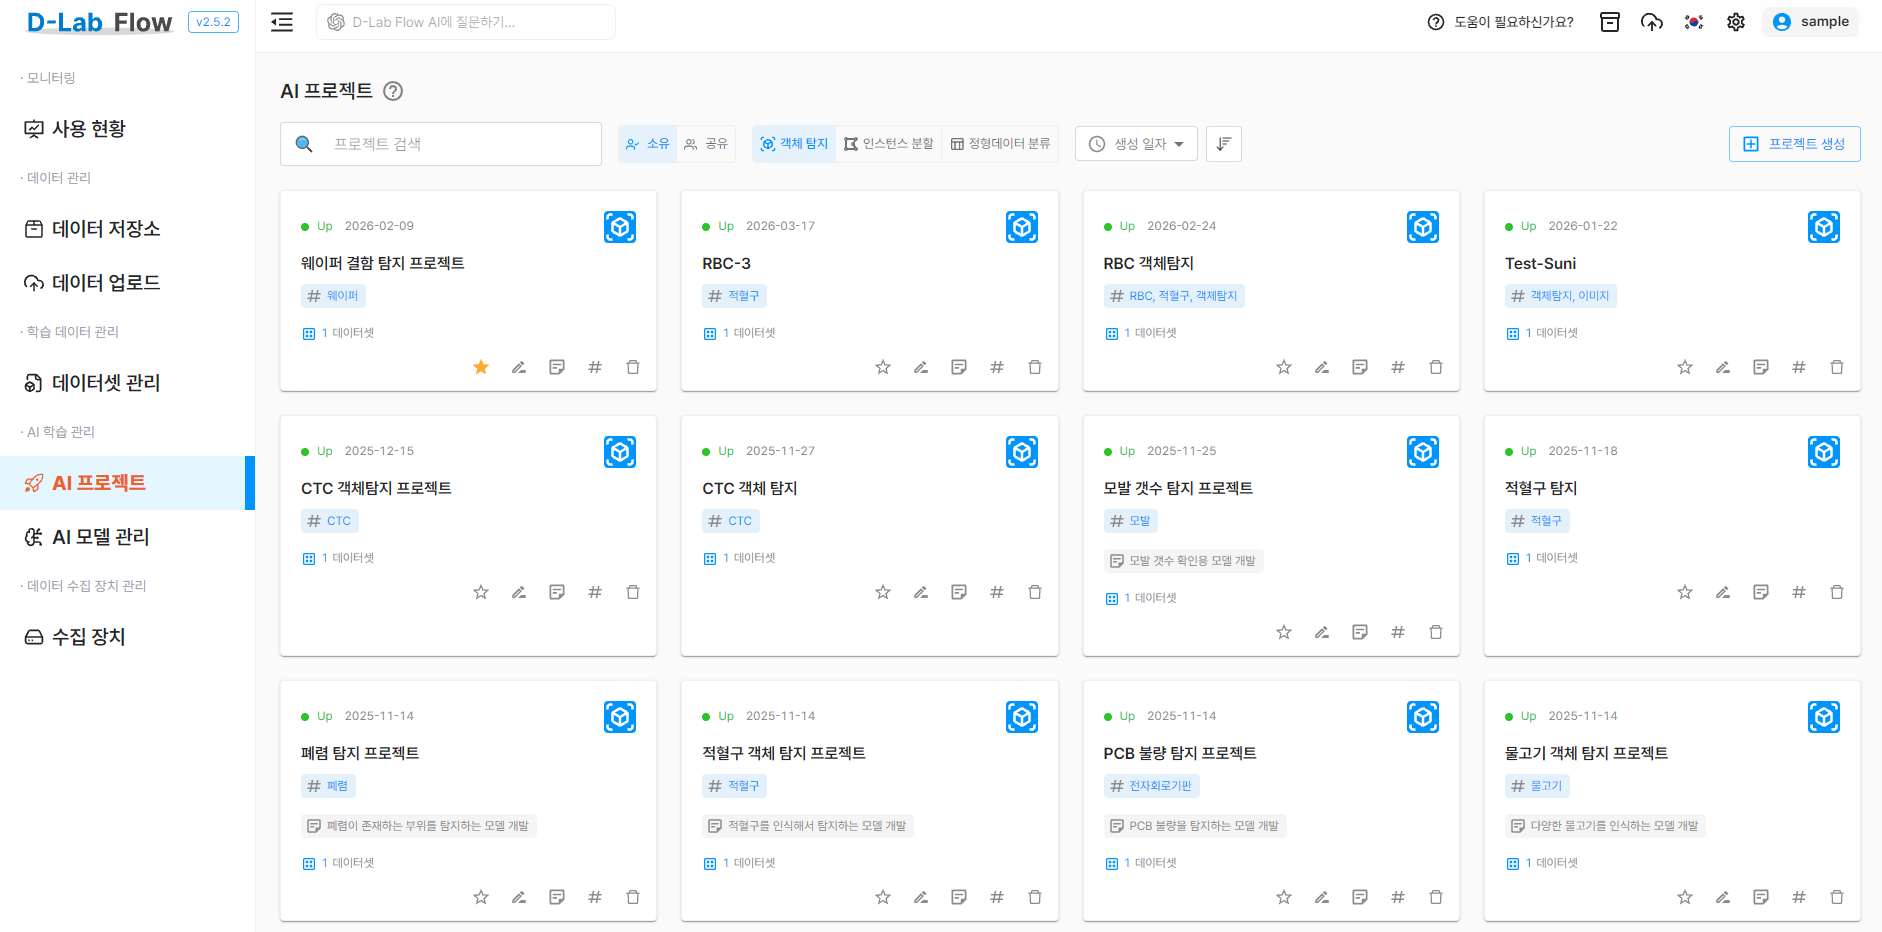
Task: Click the cube icon on 웨이퍼 결함 탐지 프로젝트
Action: click(620, 227)
